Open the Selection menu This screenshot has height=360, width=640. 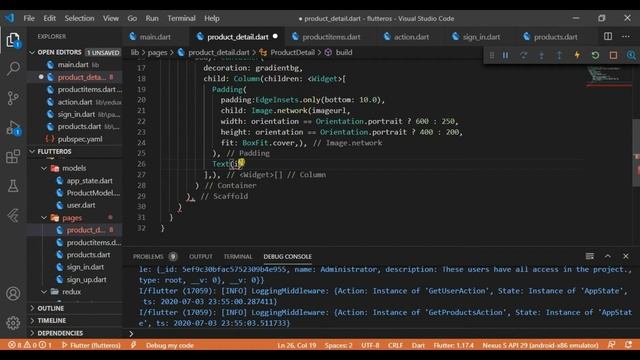79,18
